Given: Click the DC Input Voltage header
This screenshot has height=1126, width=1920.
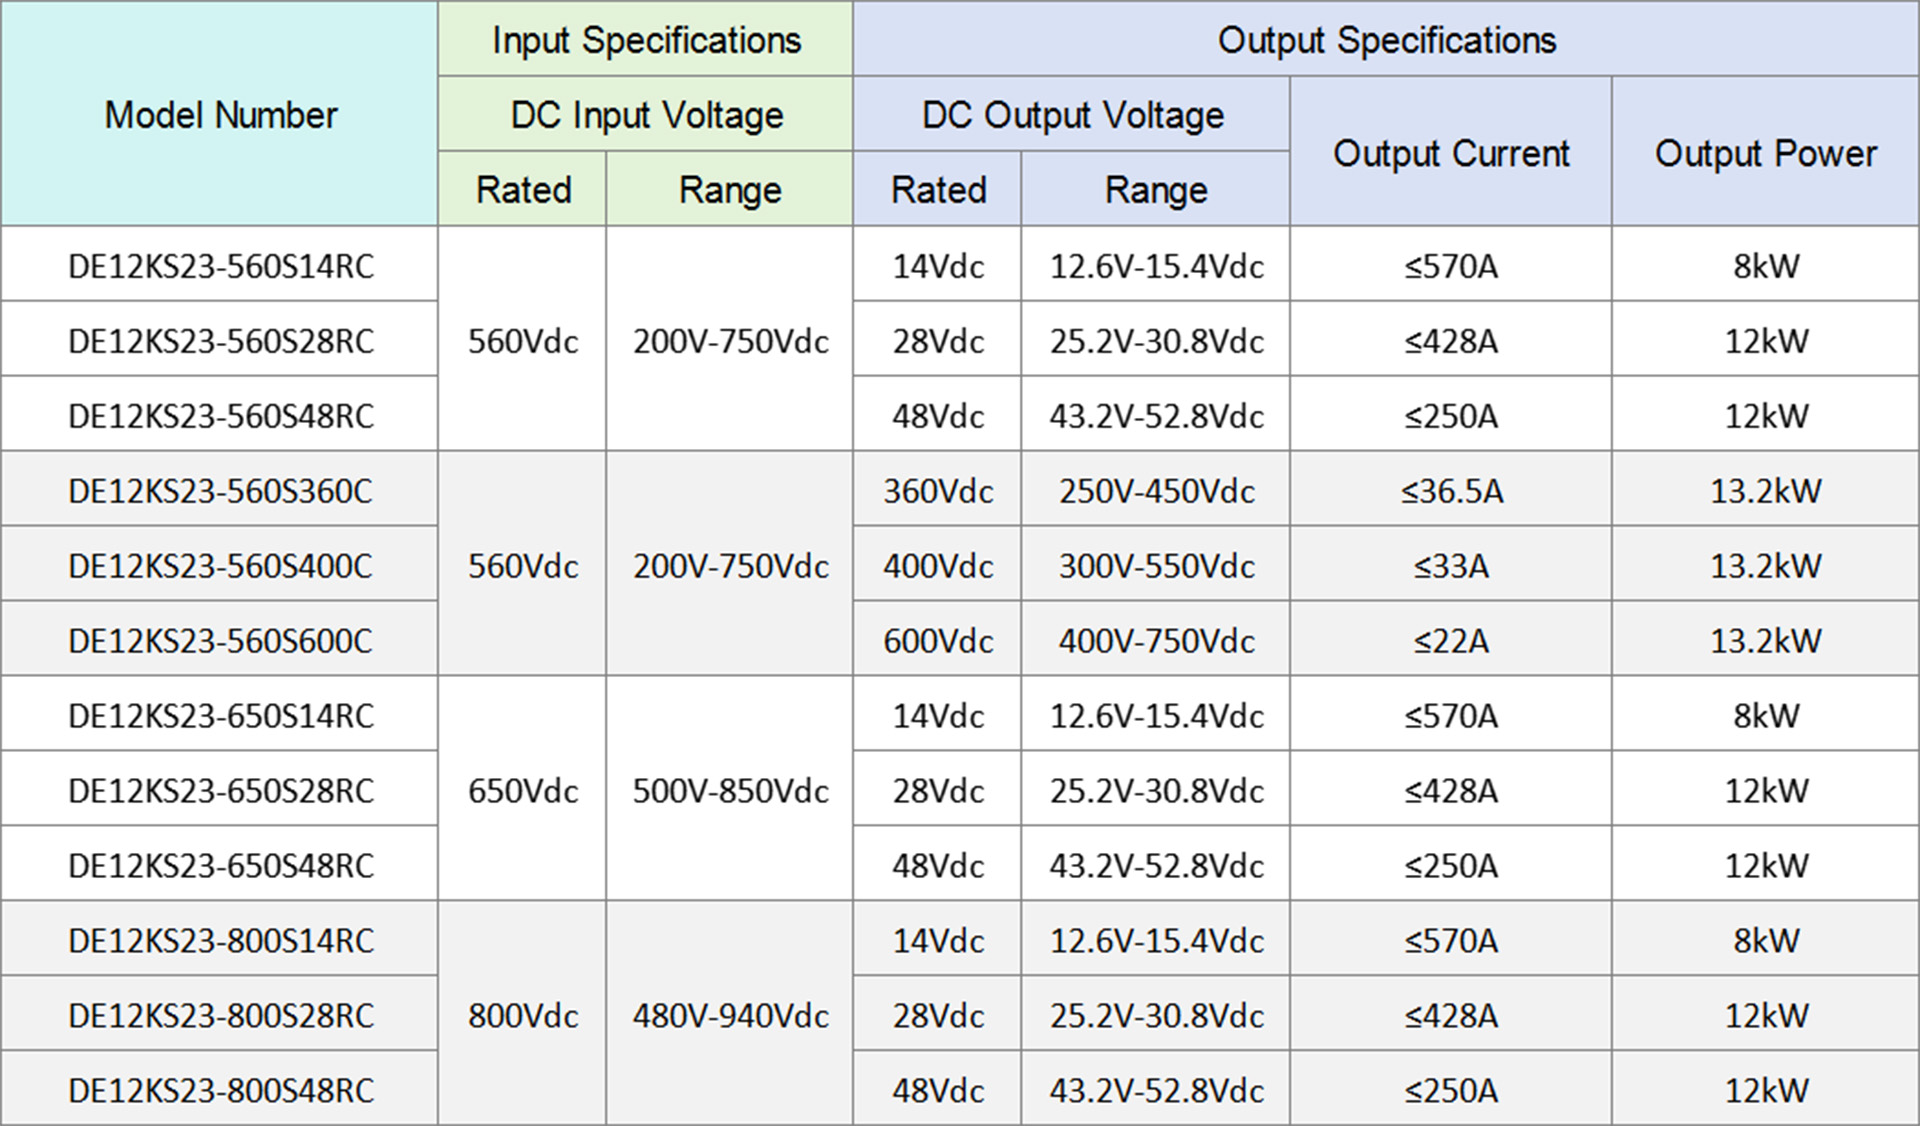Looking at the screenshot, I should 646,115.
